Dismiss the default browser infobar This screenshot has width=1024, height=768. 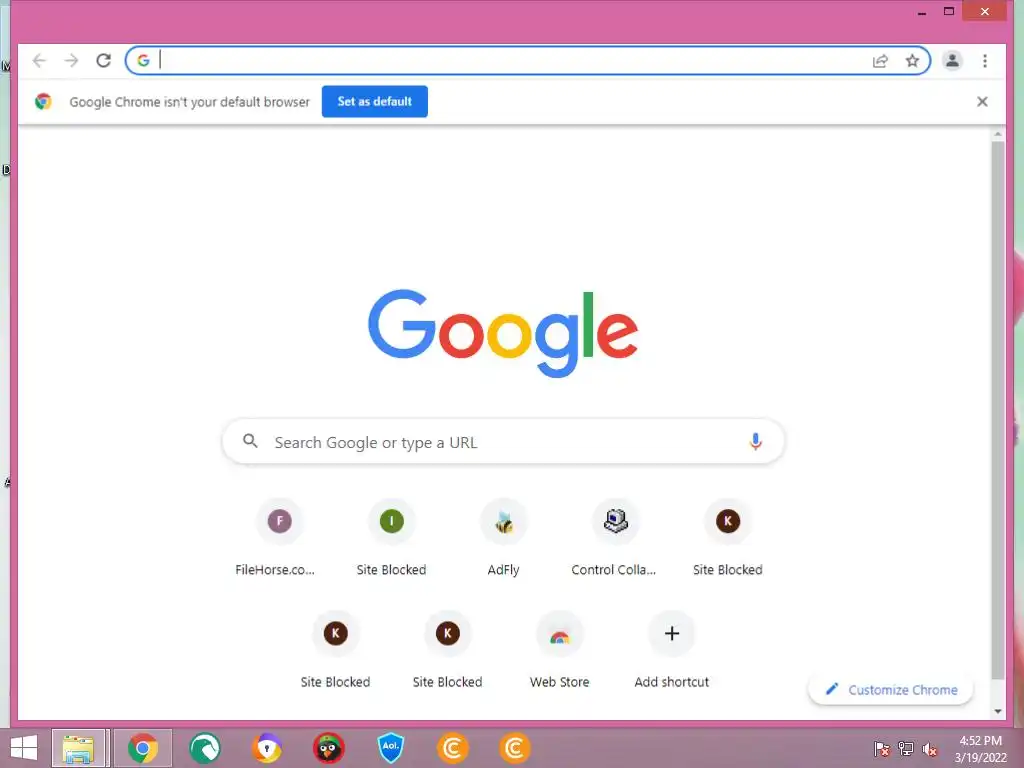(x=982, y=101)
